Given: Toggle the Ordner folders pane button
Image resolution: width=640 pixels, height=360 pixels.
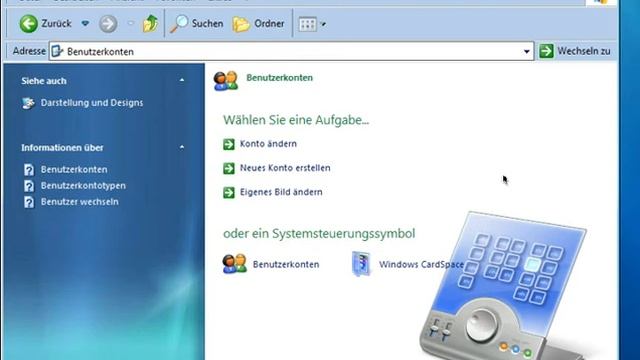Looking at the screenshot, I should click(x=258, y=24).
